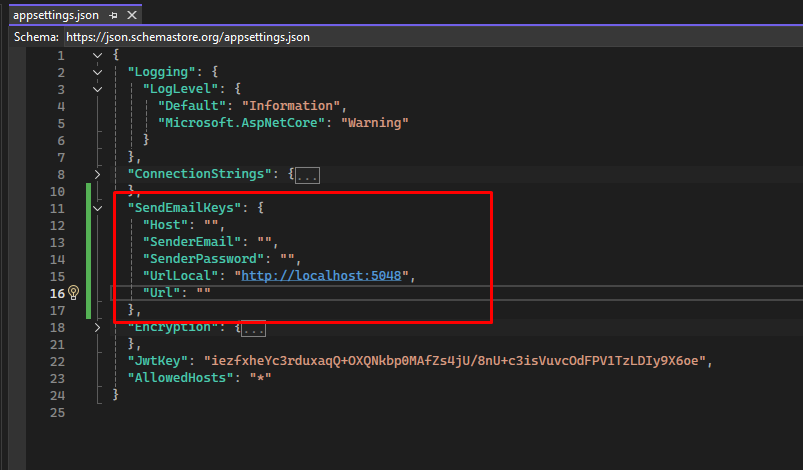Click the "Information" value text
The image size is (803, 470).
pos(291,105)
